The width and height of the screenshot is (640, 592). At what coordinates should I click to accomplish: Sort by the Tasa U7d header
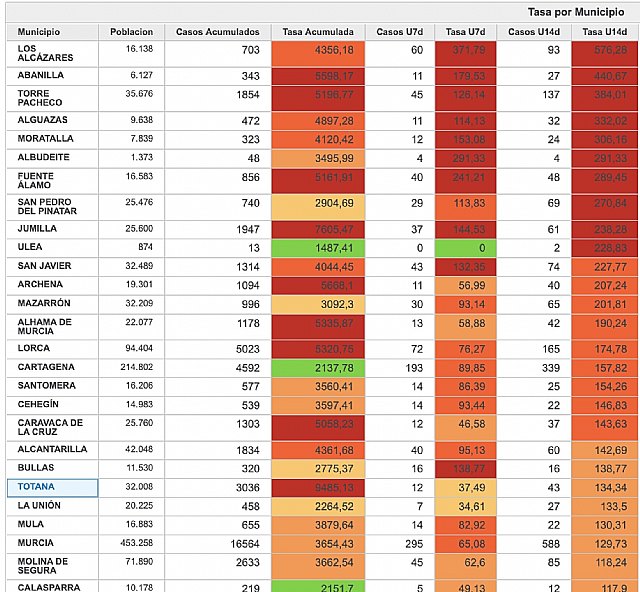[465, 32]
